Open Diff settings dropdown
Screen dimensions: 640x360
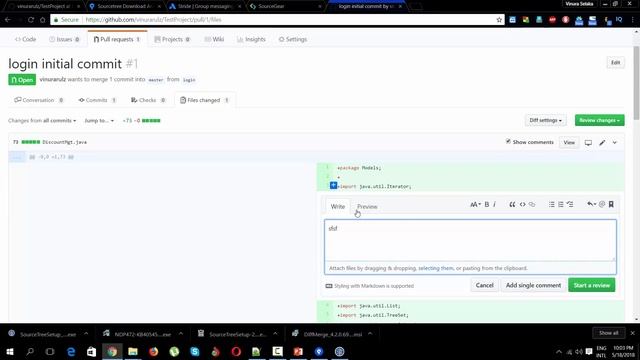(x=545, y=120)
